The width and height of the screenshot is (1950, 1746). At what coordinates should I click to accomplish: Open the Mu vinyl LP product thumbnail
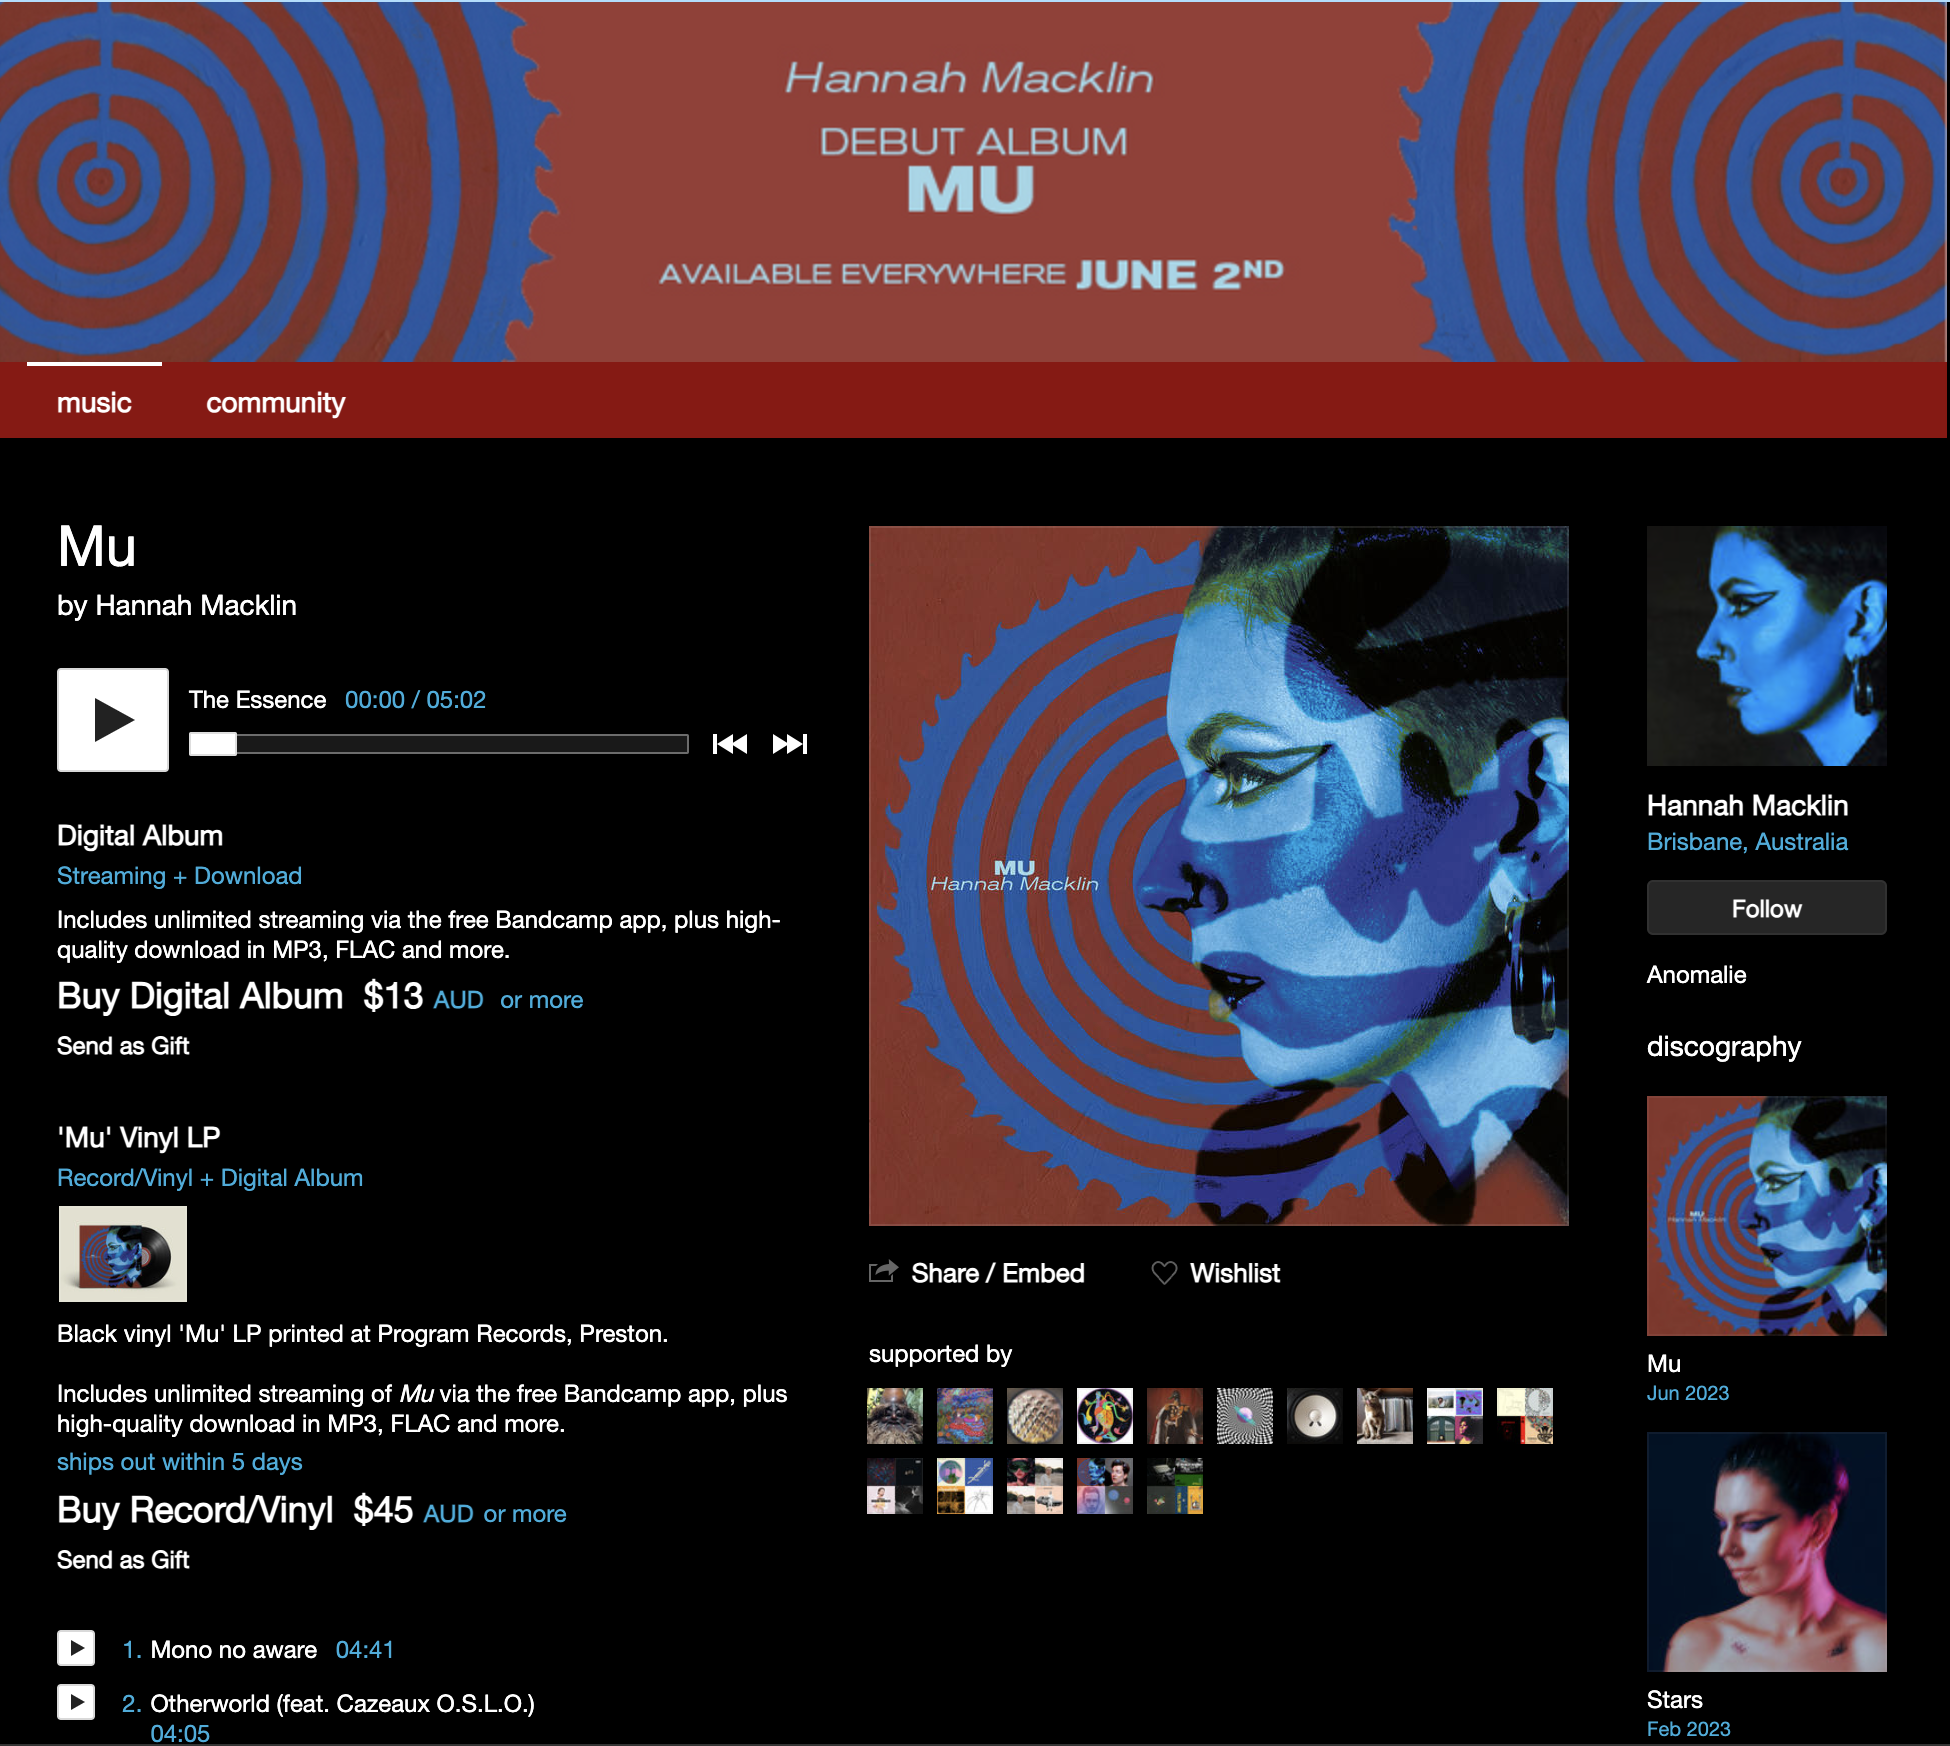coord(123,1254)
